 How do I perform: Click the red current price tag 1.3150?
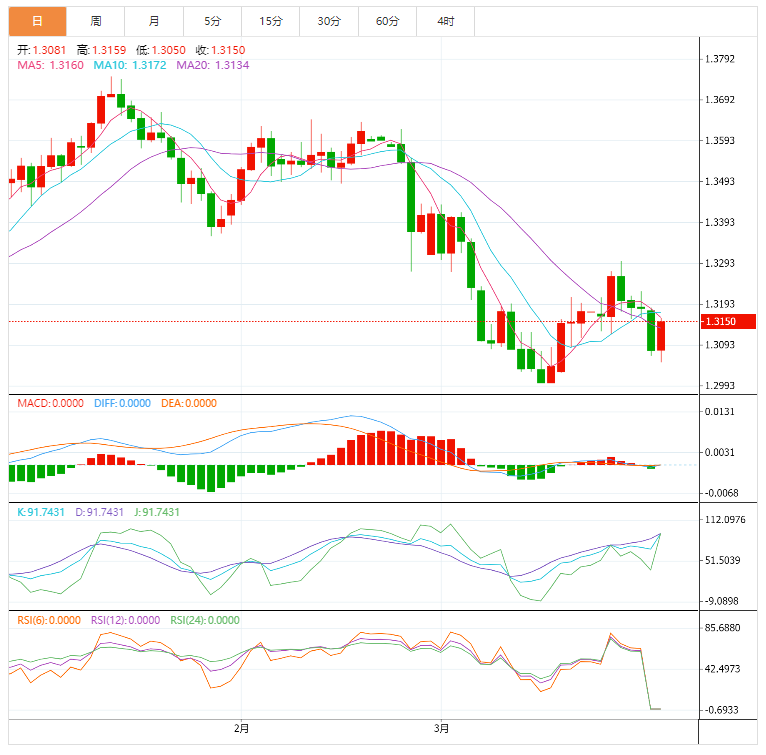(x=728, y=322)
